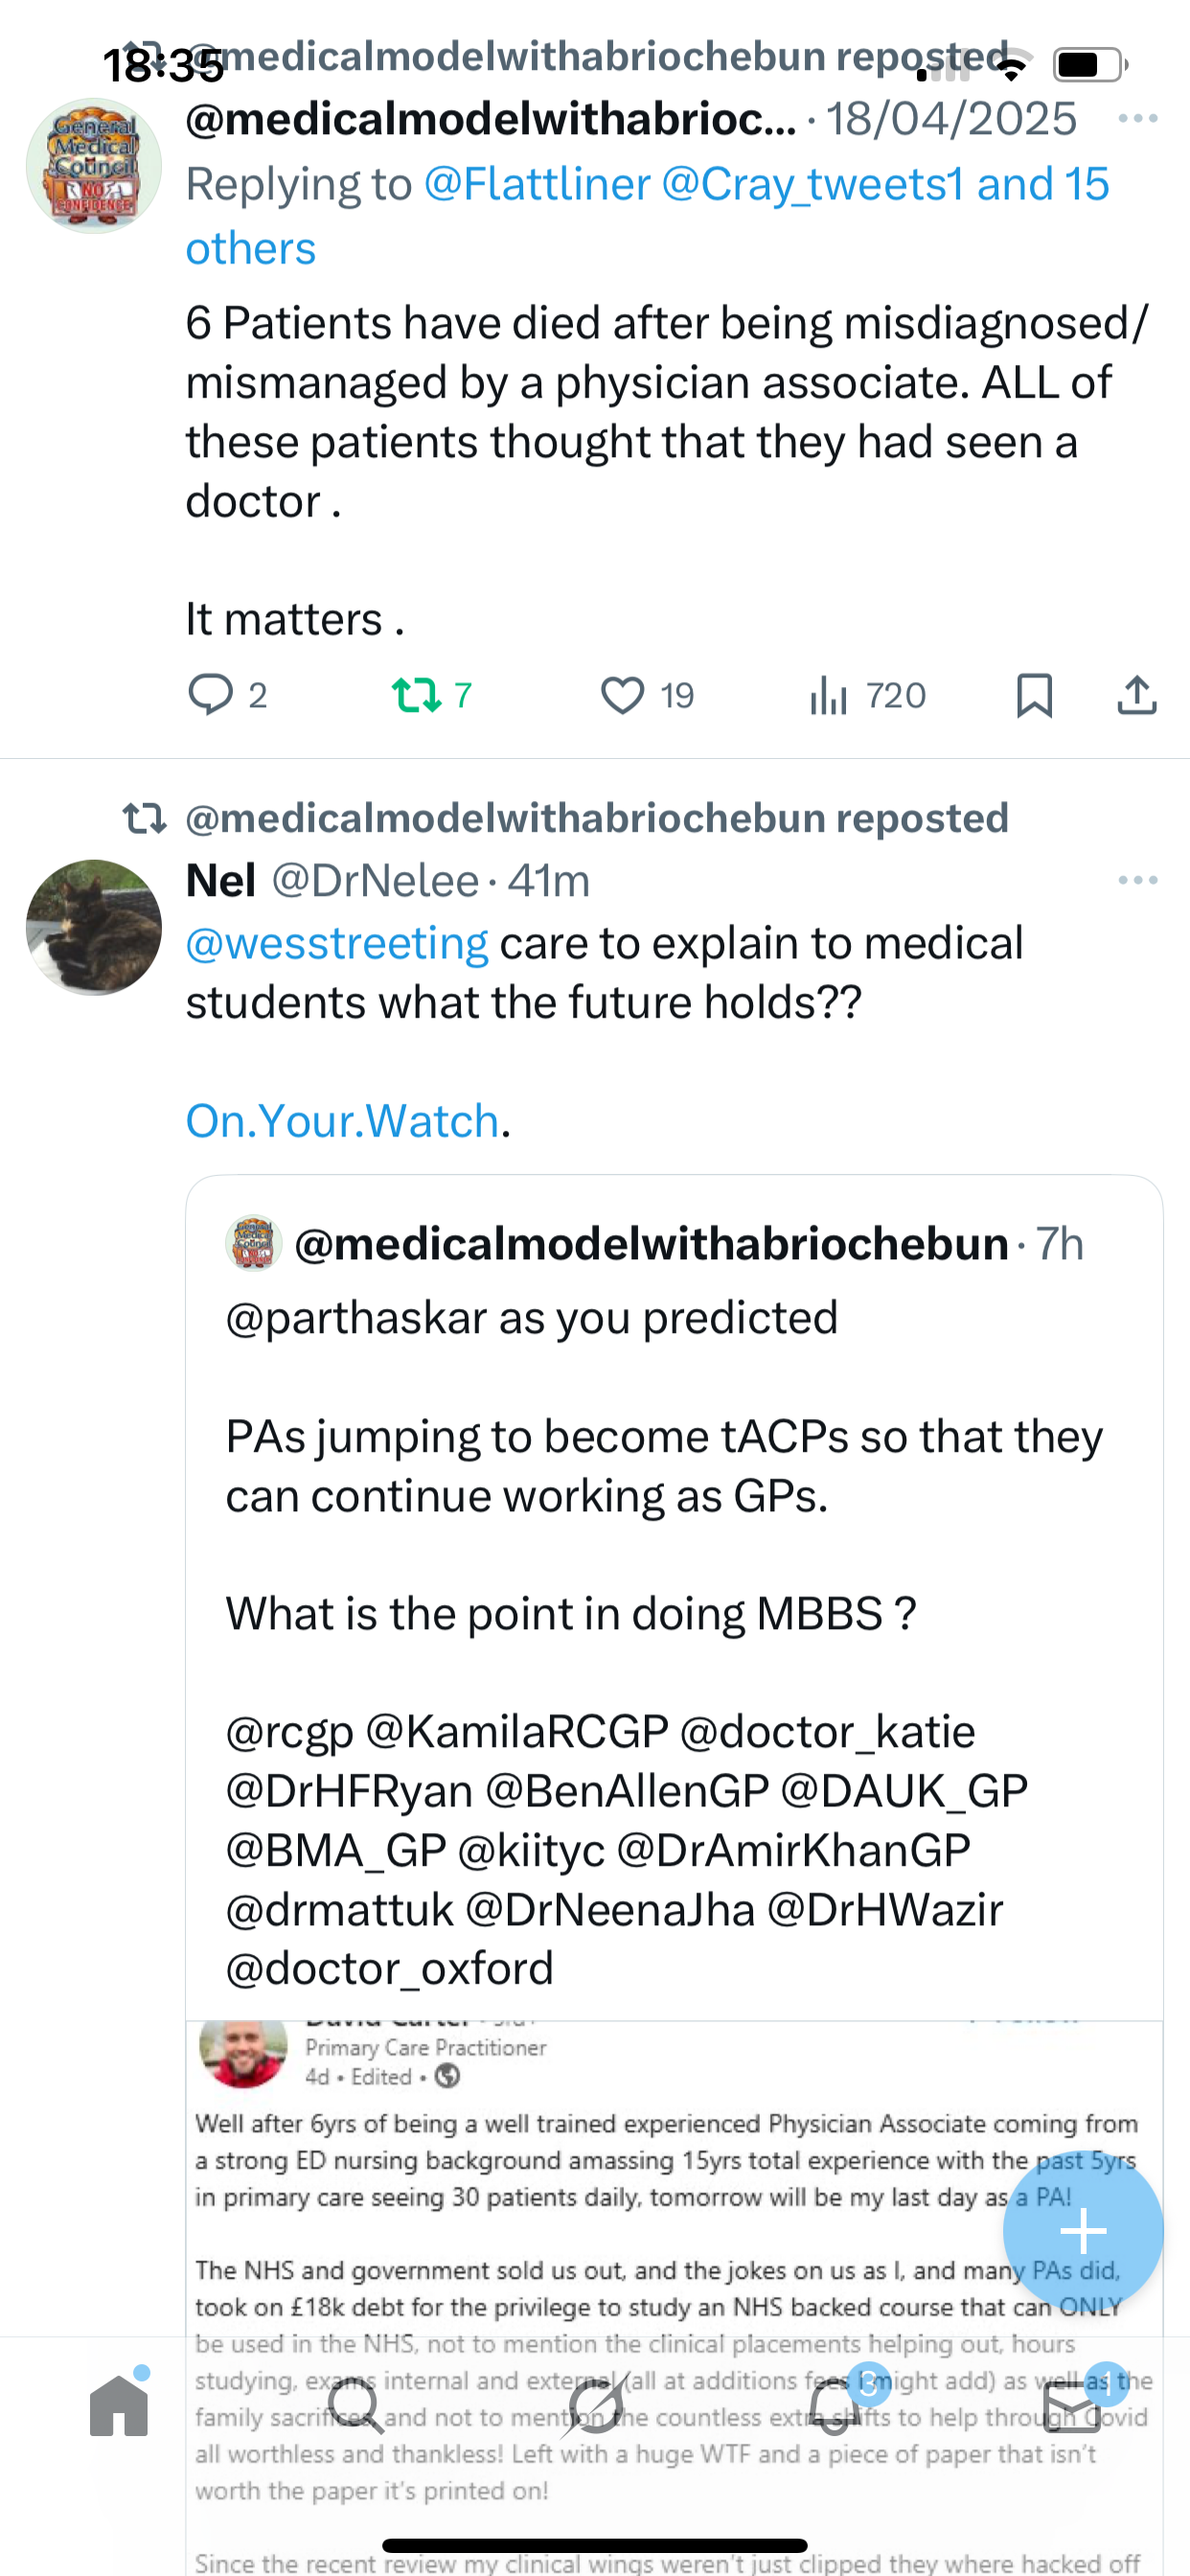The width and height of the screenshot is (1190, 2576).
Task: View analytics showing 720 views
Action: pos(830,695)
